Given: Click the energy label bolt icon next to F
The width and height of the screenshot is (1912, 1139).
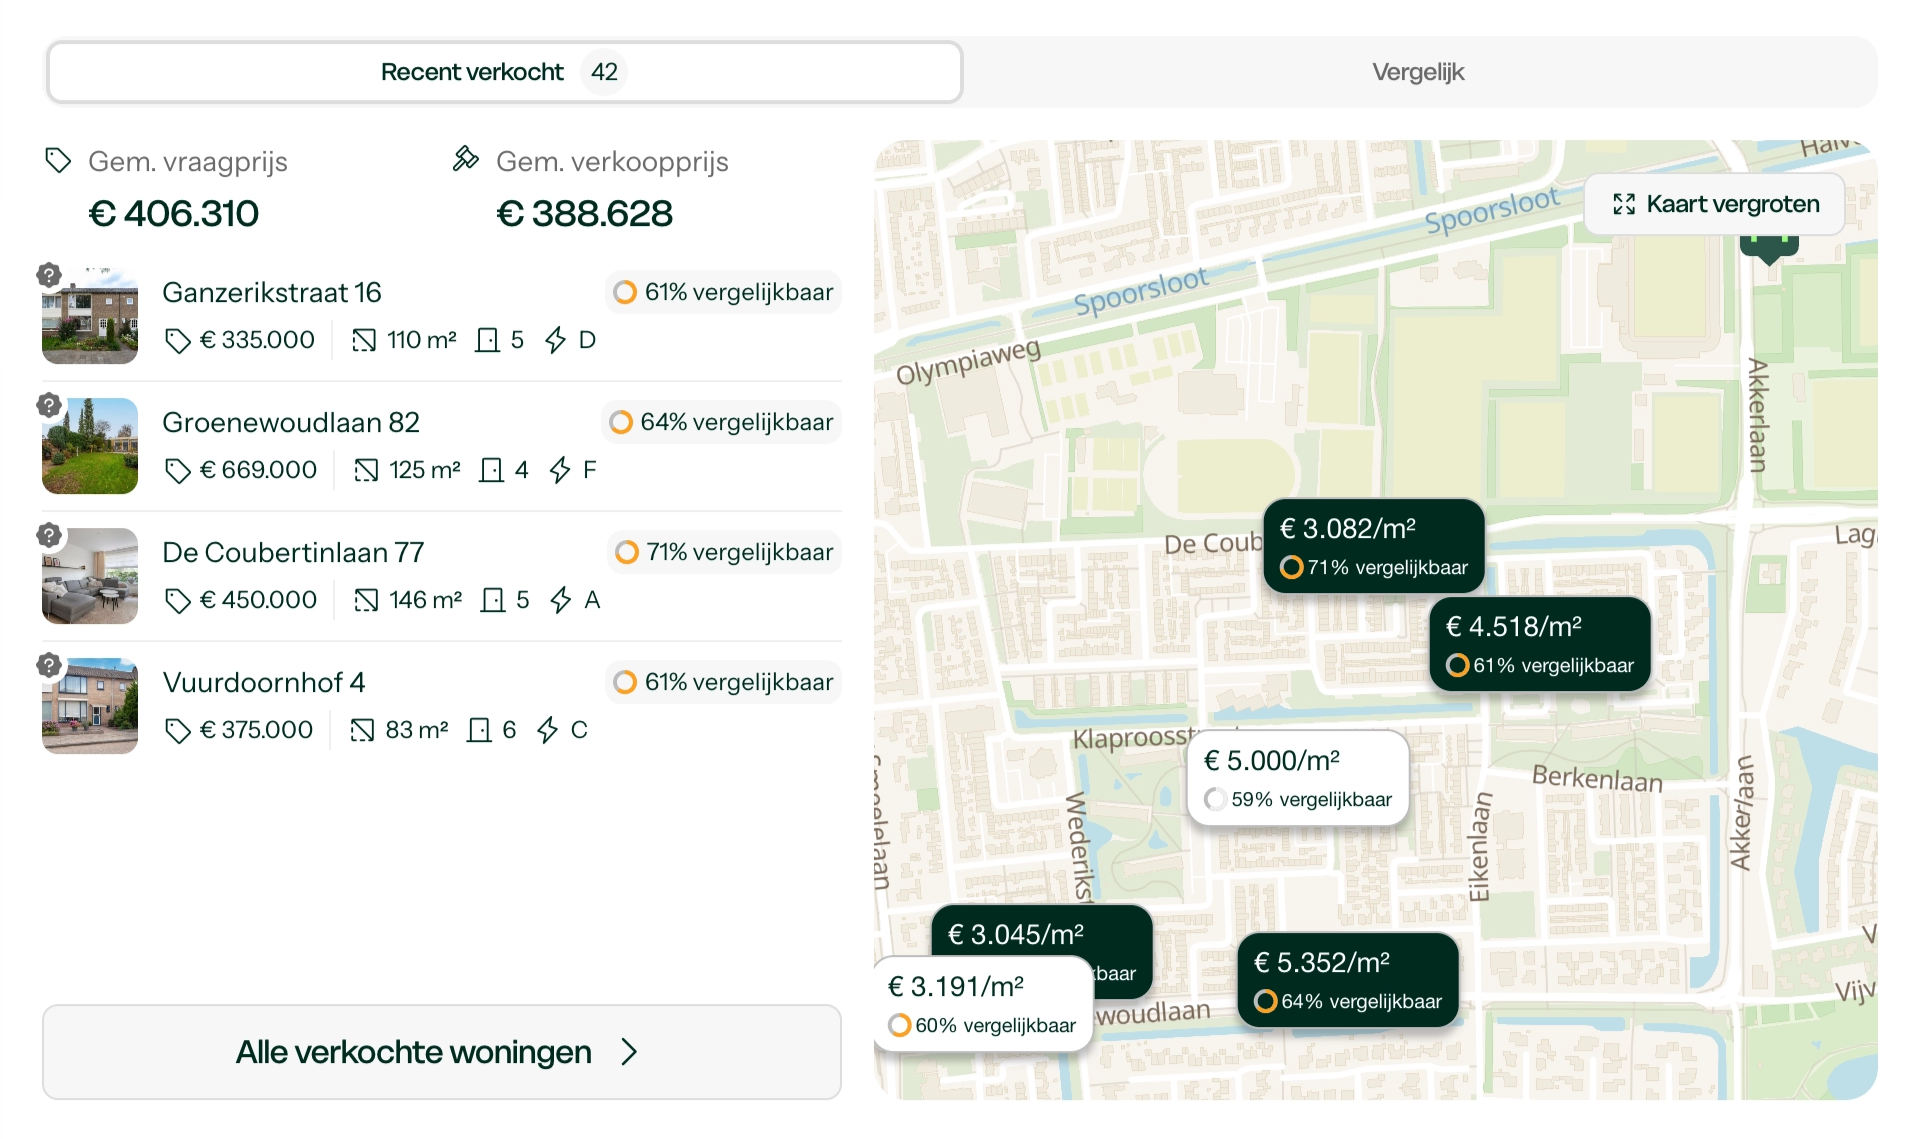Looking at the screenshot, I should [560, 471].
